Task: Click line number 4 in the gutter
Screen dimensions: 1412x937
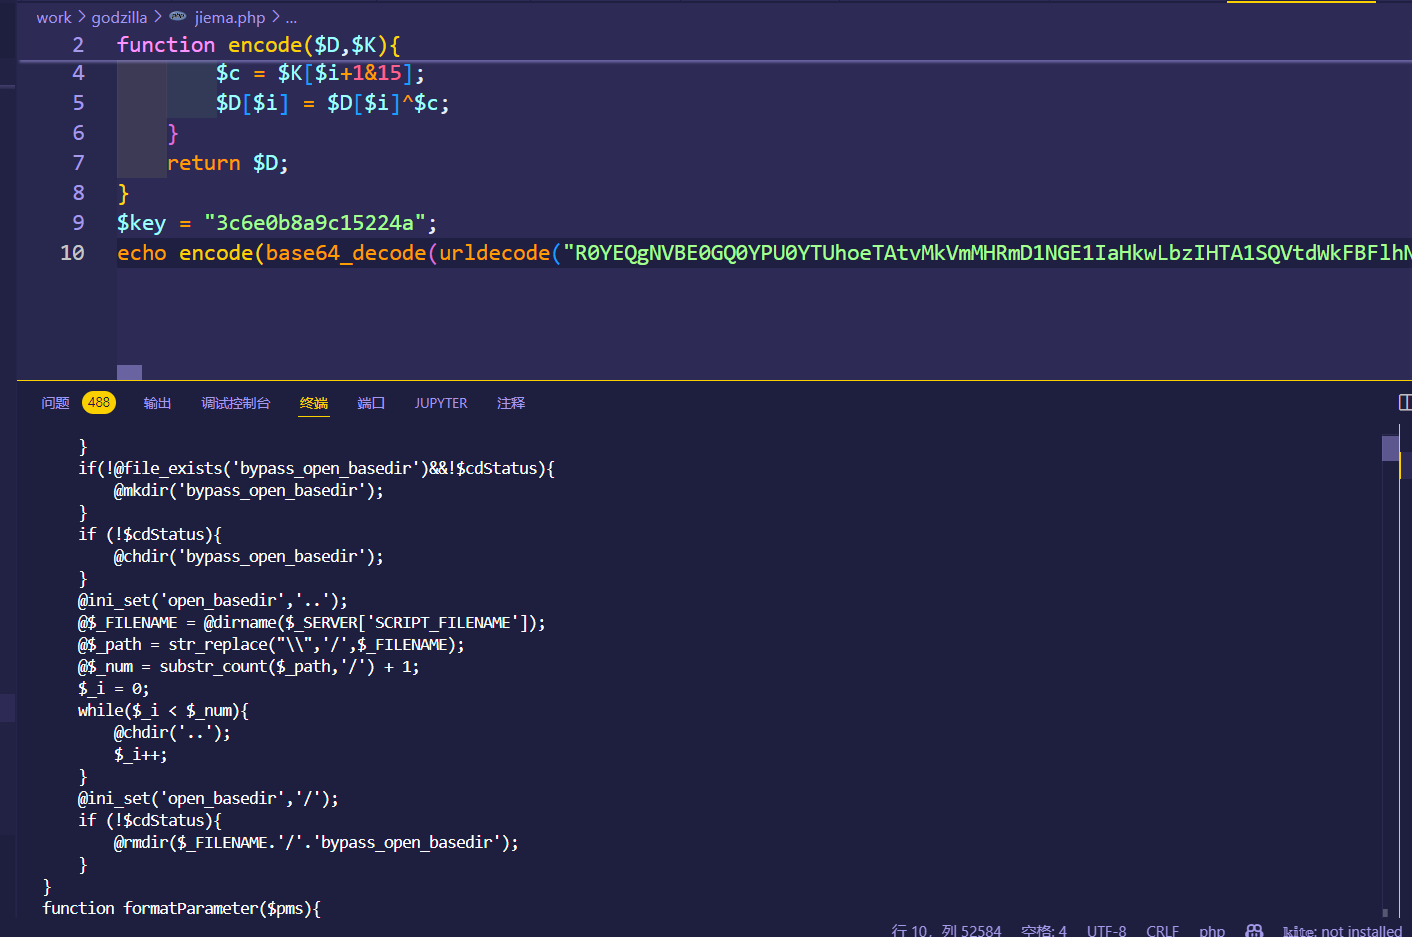Action: click(78, 73)
